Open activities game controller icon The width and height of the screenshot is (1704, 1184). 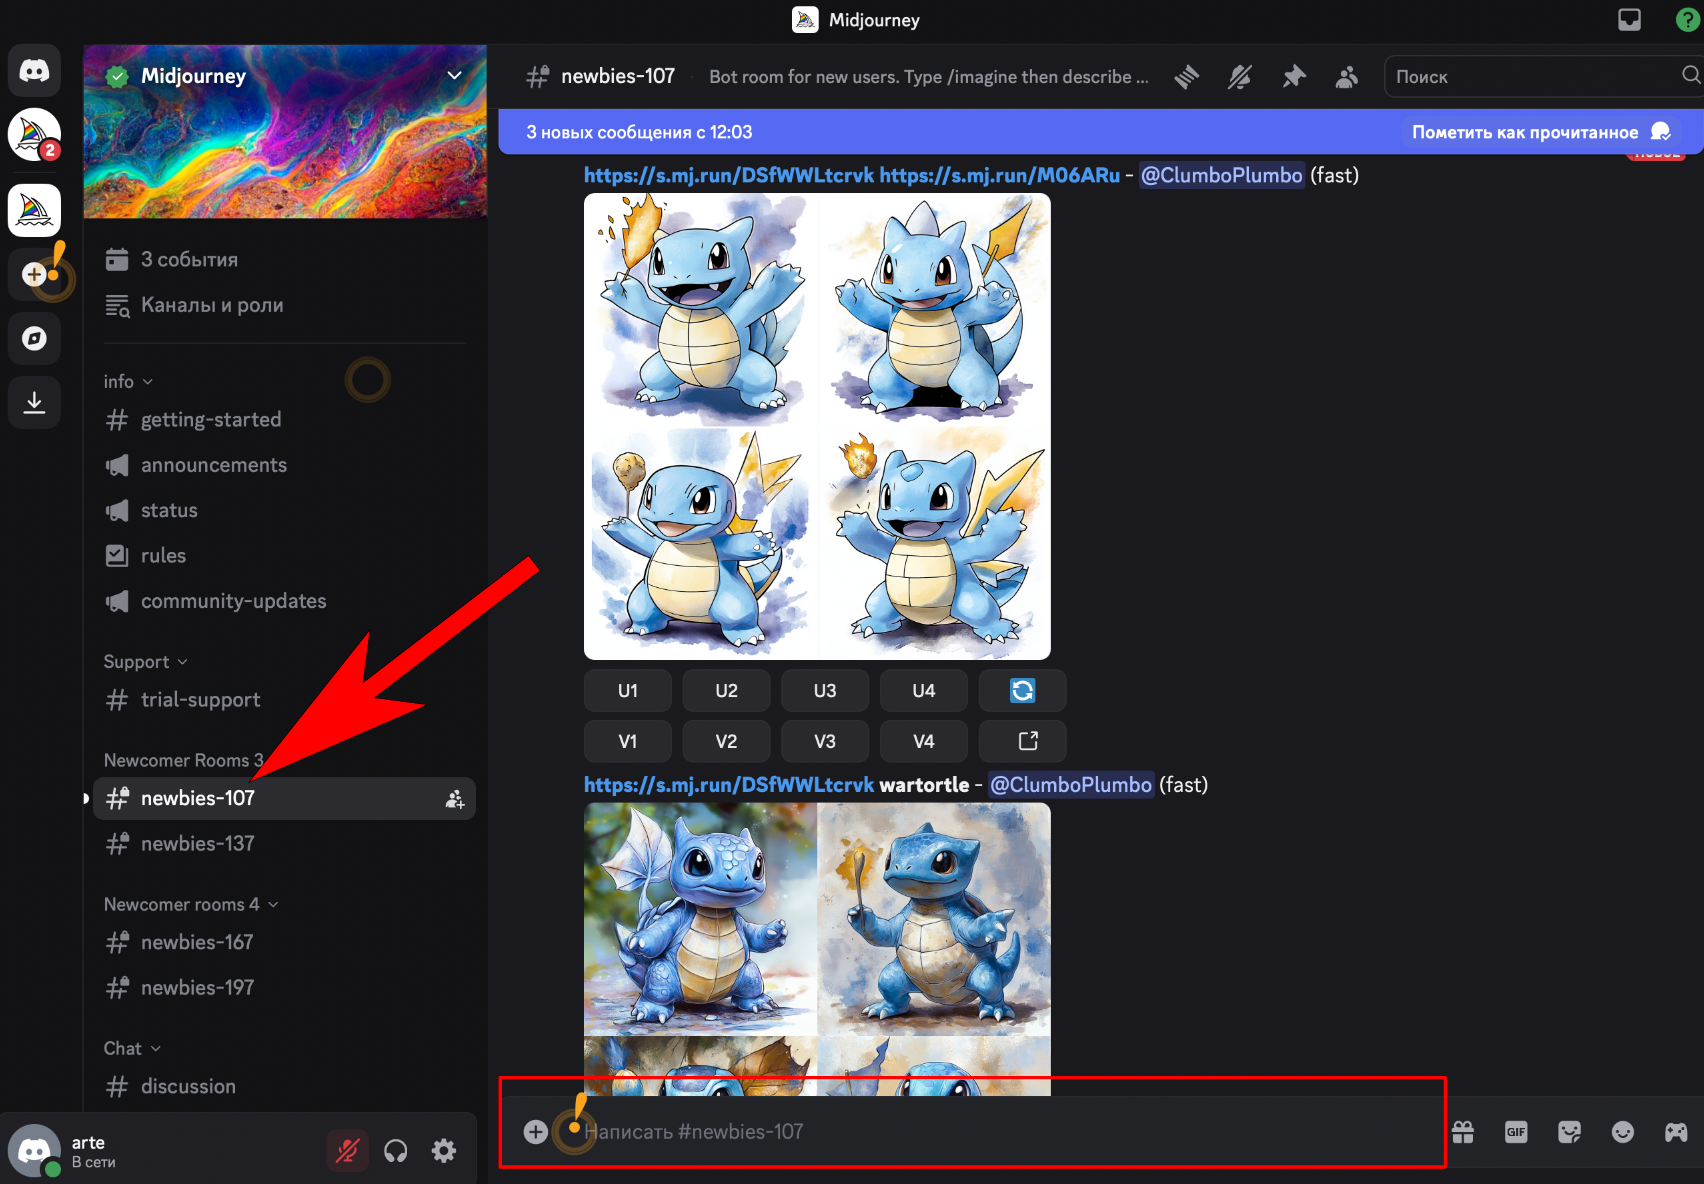coord(1676,1132)
